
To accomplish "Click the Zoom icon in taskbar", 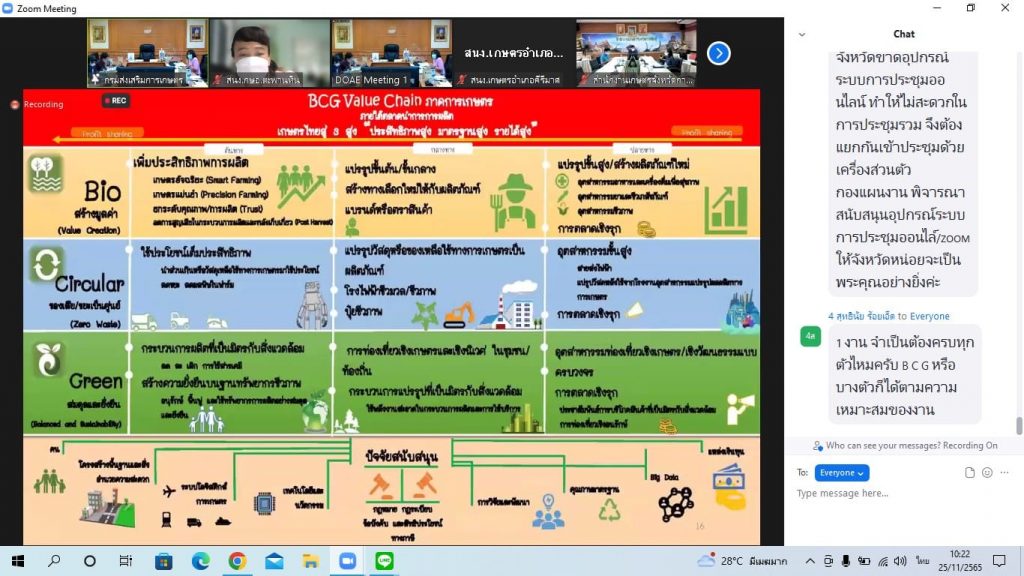I will click(347, 561).
